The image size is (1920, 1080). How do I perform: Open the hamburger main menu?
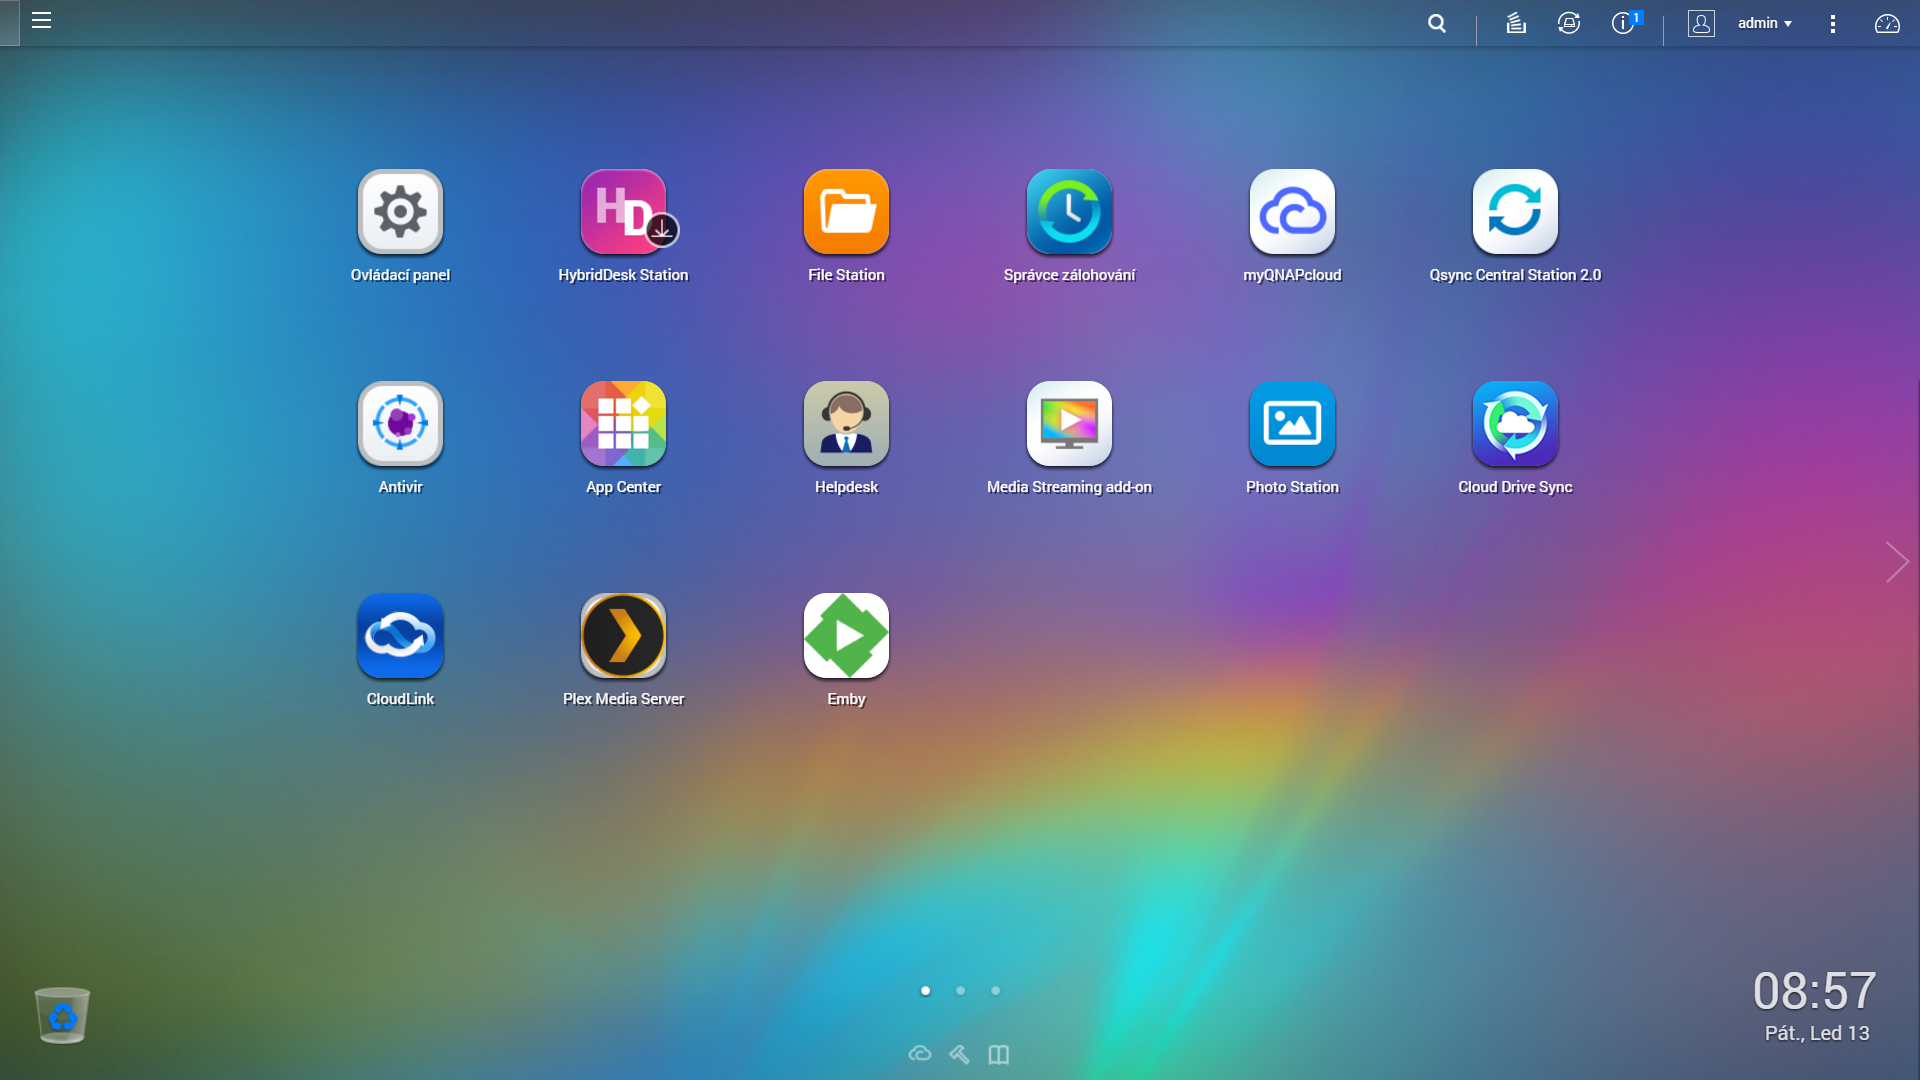41,21
